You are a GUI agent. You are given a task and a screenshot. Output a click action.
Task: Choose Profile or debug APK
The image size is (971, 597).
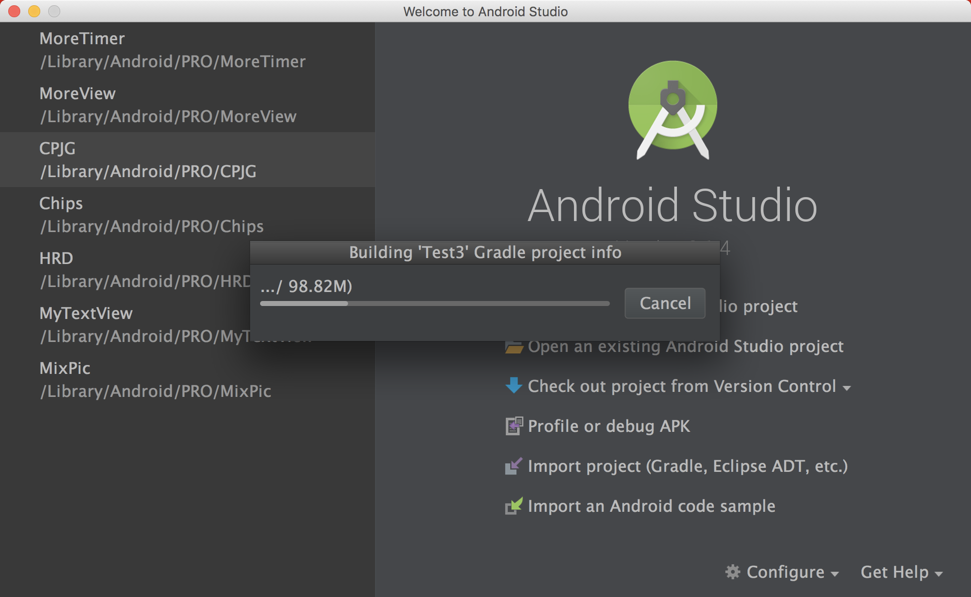pyautogui.click(x=608, y=426)
